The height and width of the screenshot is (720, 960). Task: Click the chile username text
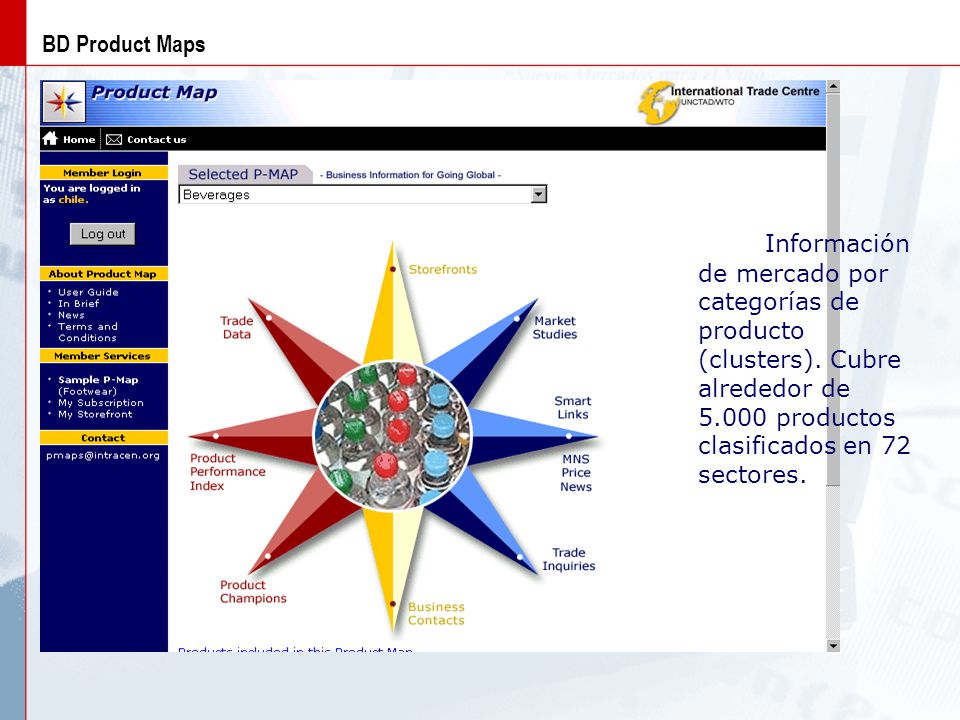coord(72,200)
